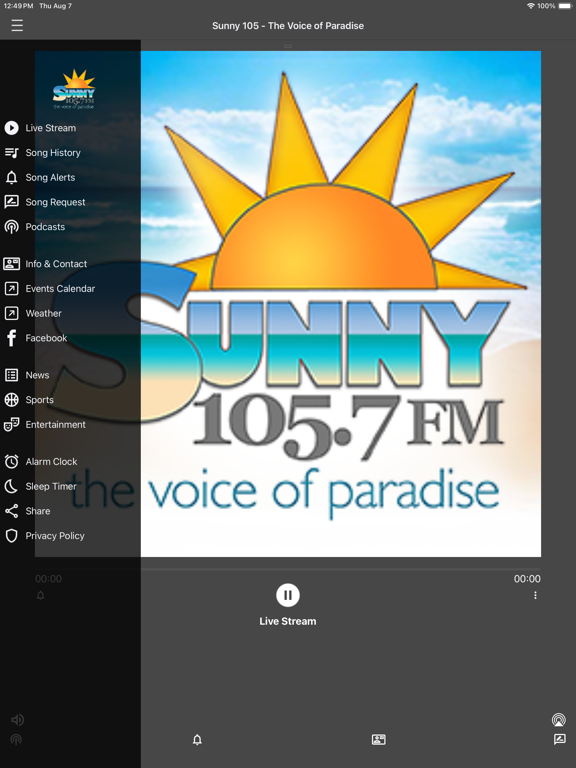This screenshot has height=768, width=576.
Task: Open the News section
Action: click(37, 375)
